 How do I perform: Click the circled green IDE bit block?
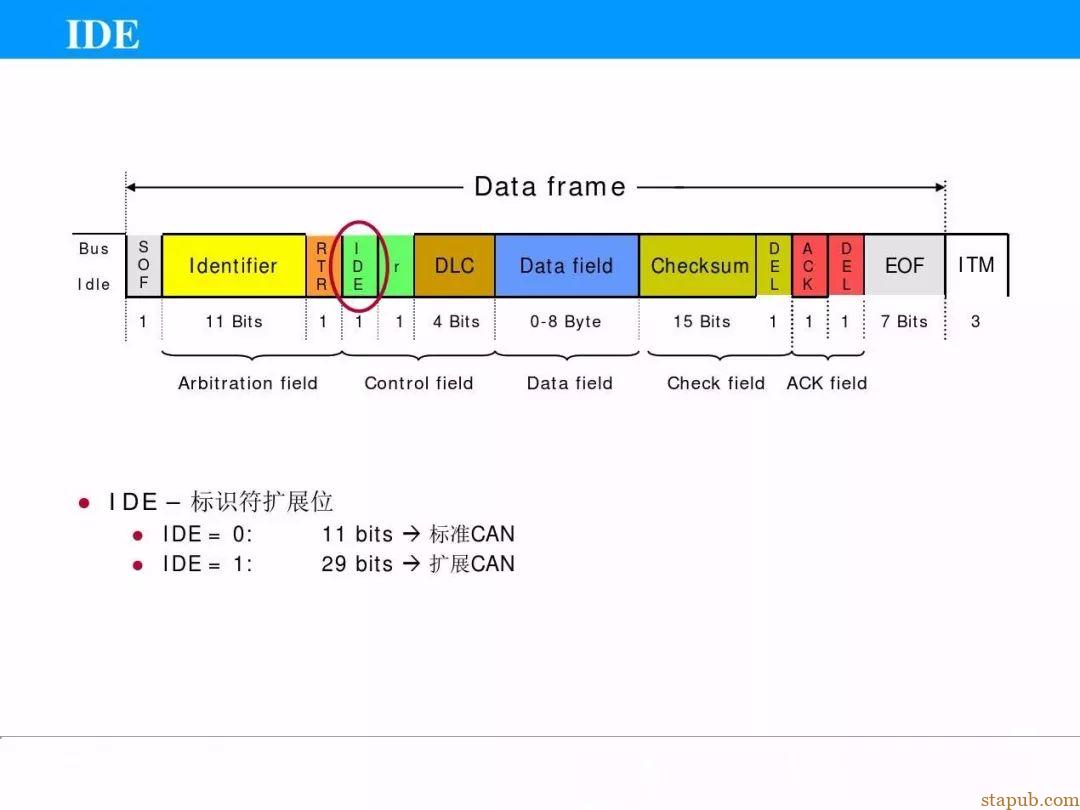(x=358, y=266)
